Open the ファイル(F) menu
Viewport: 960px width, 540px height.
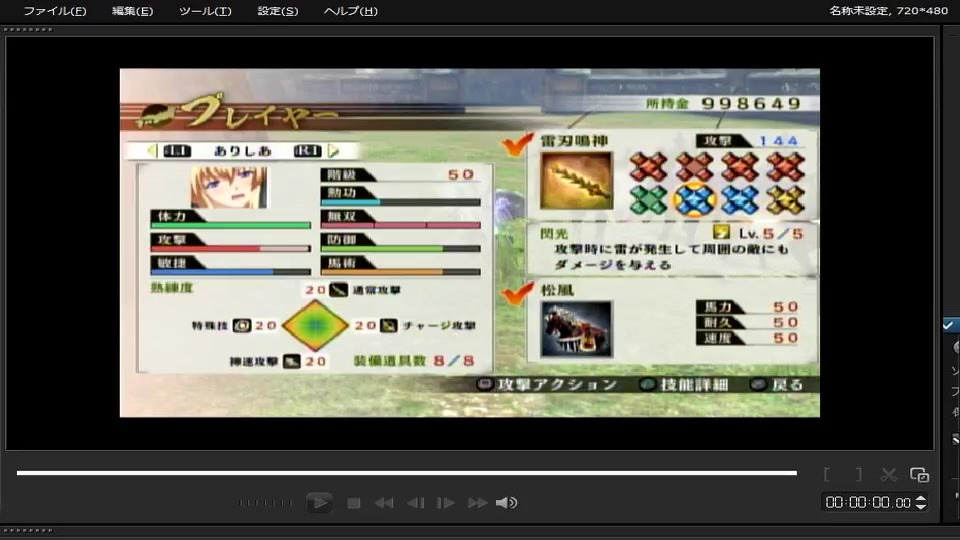[x=54, y=11]
